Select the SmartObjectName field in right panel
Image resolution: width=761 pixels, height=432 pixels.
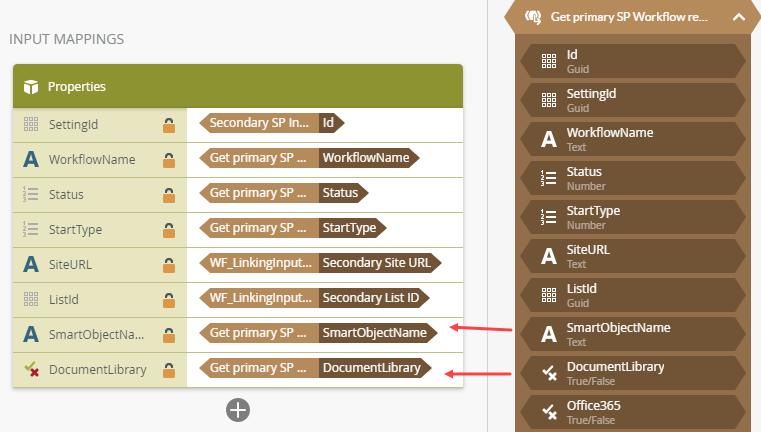click(631, 333)
